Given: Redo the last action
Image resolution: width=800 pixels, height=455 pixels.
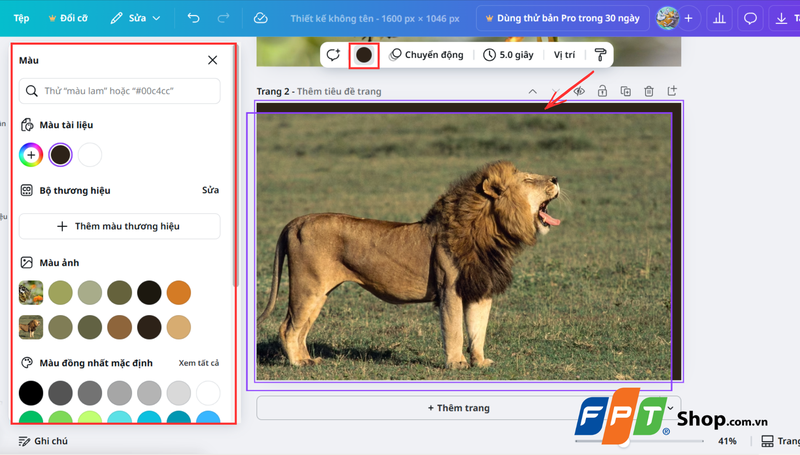Looking at the screenshot, I should click(x=223, y=18).
